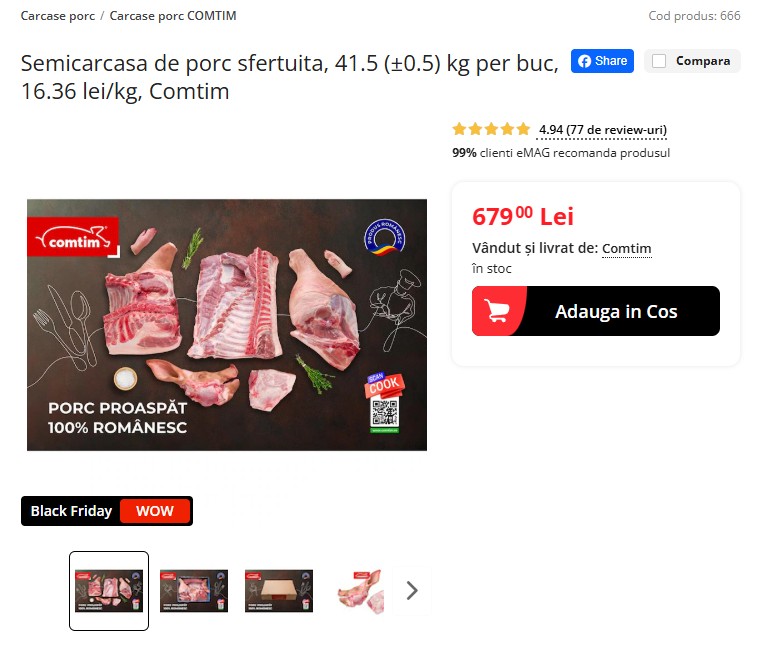
Task: Show next thumbnails with the right chevron
Action: (412, 591)
